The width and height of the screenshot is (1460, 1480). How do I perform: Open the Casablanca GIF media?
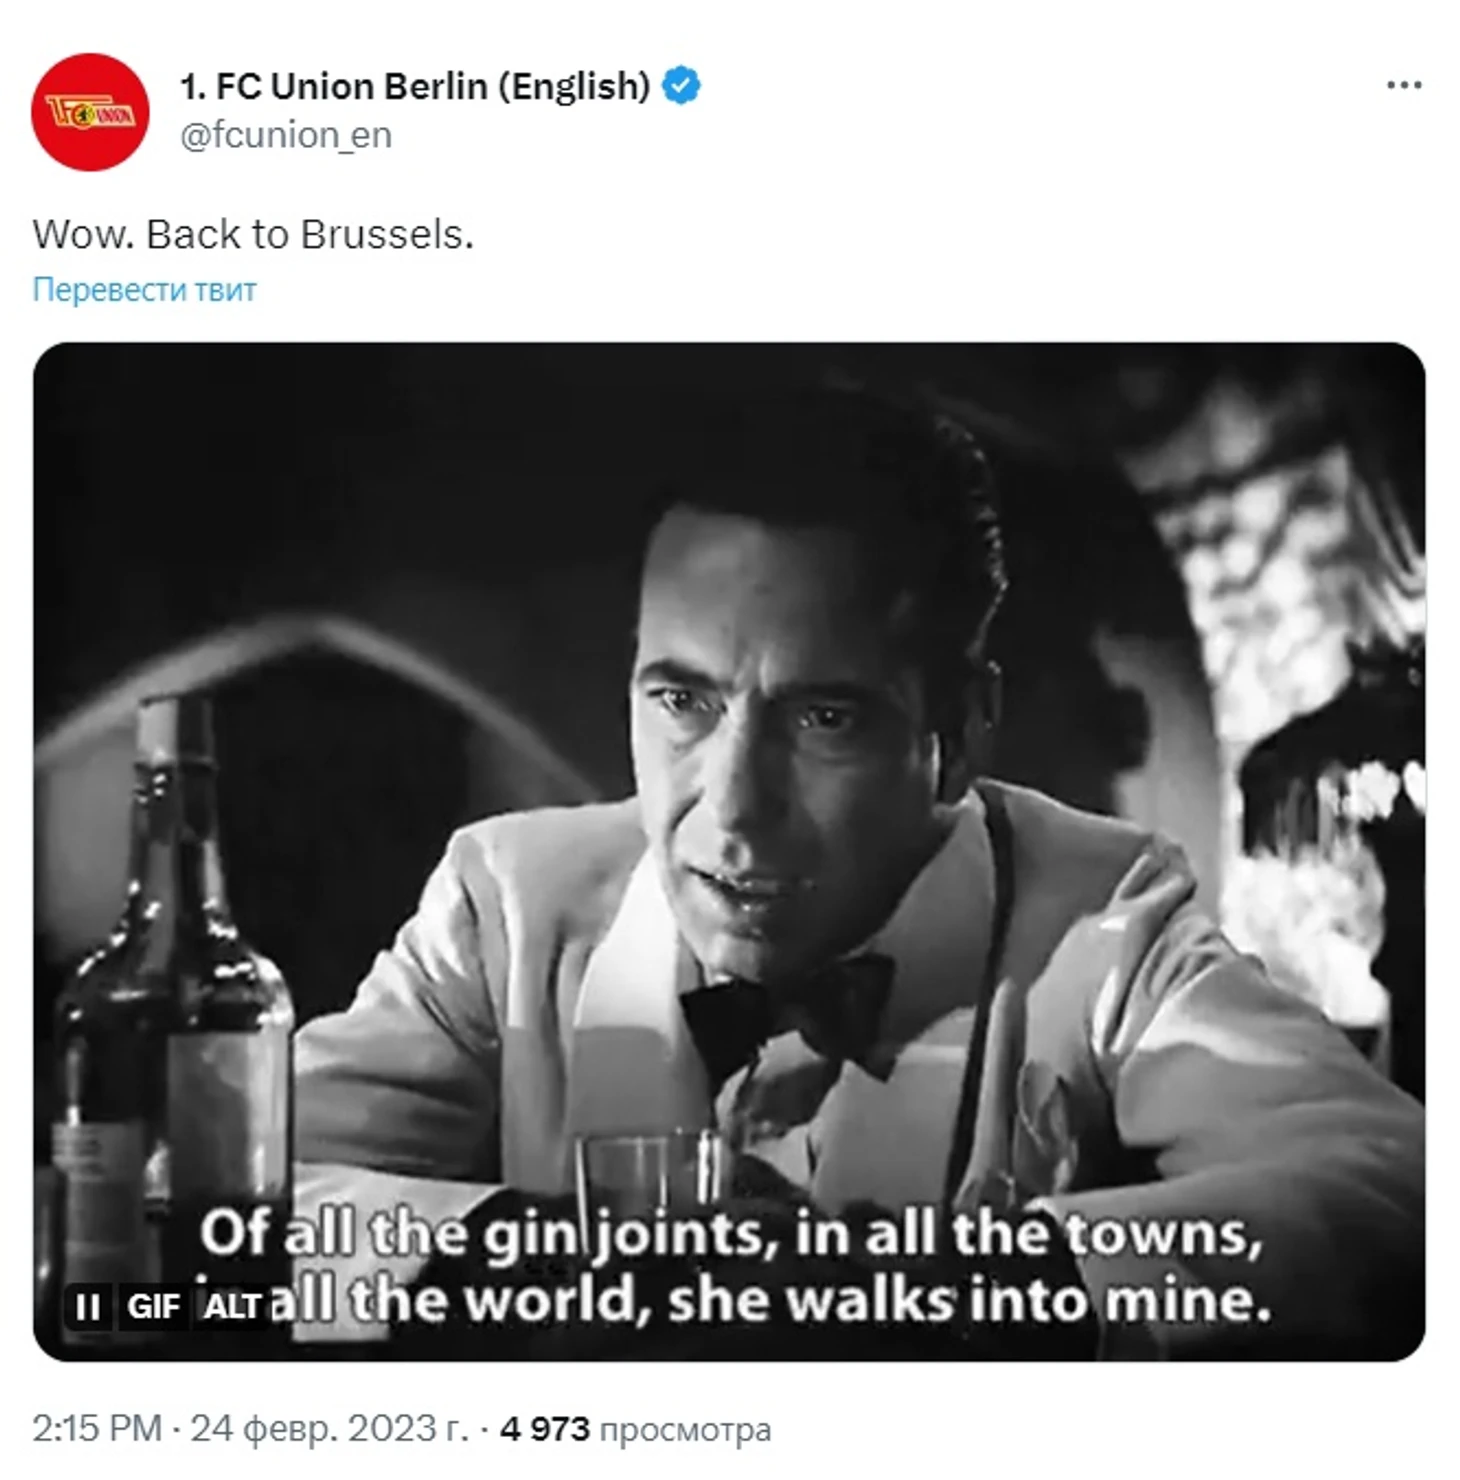coord(729,852)
